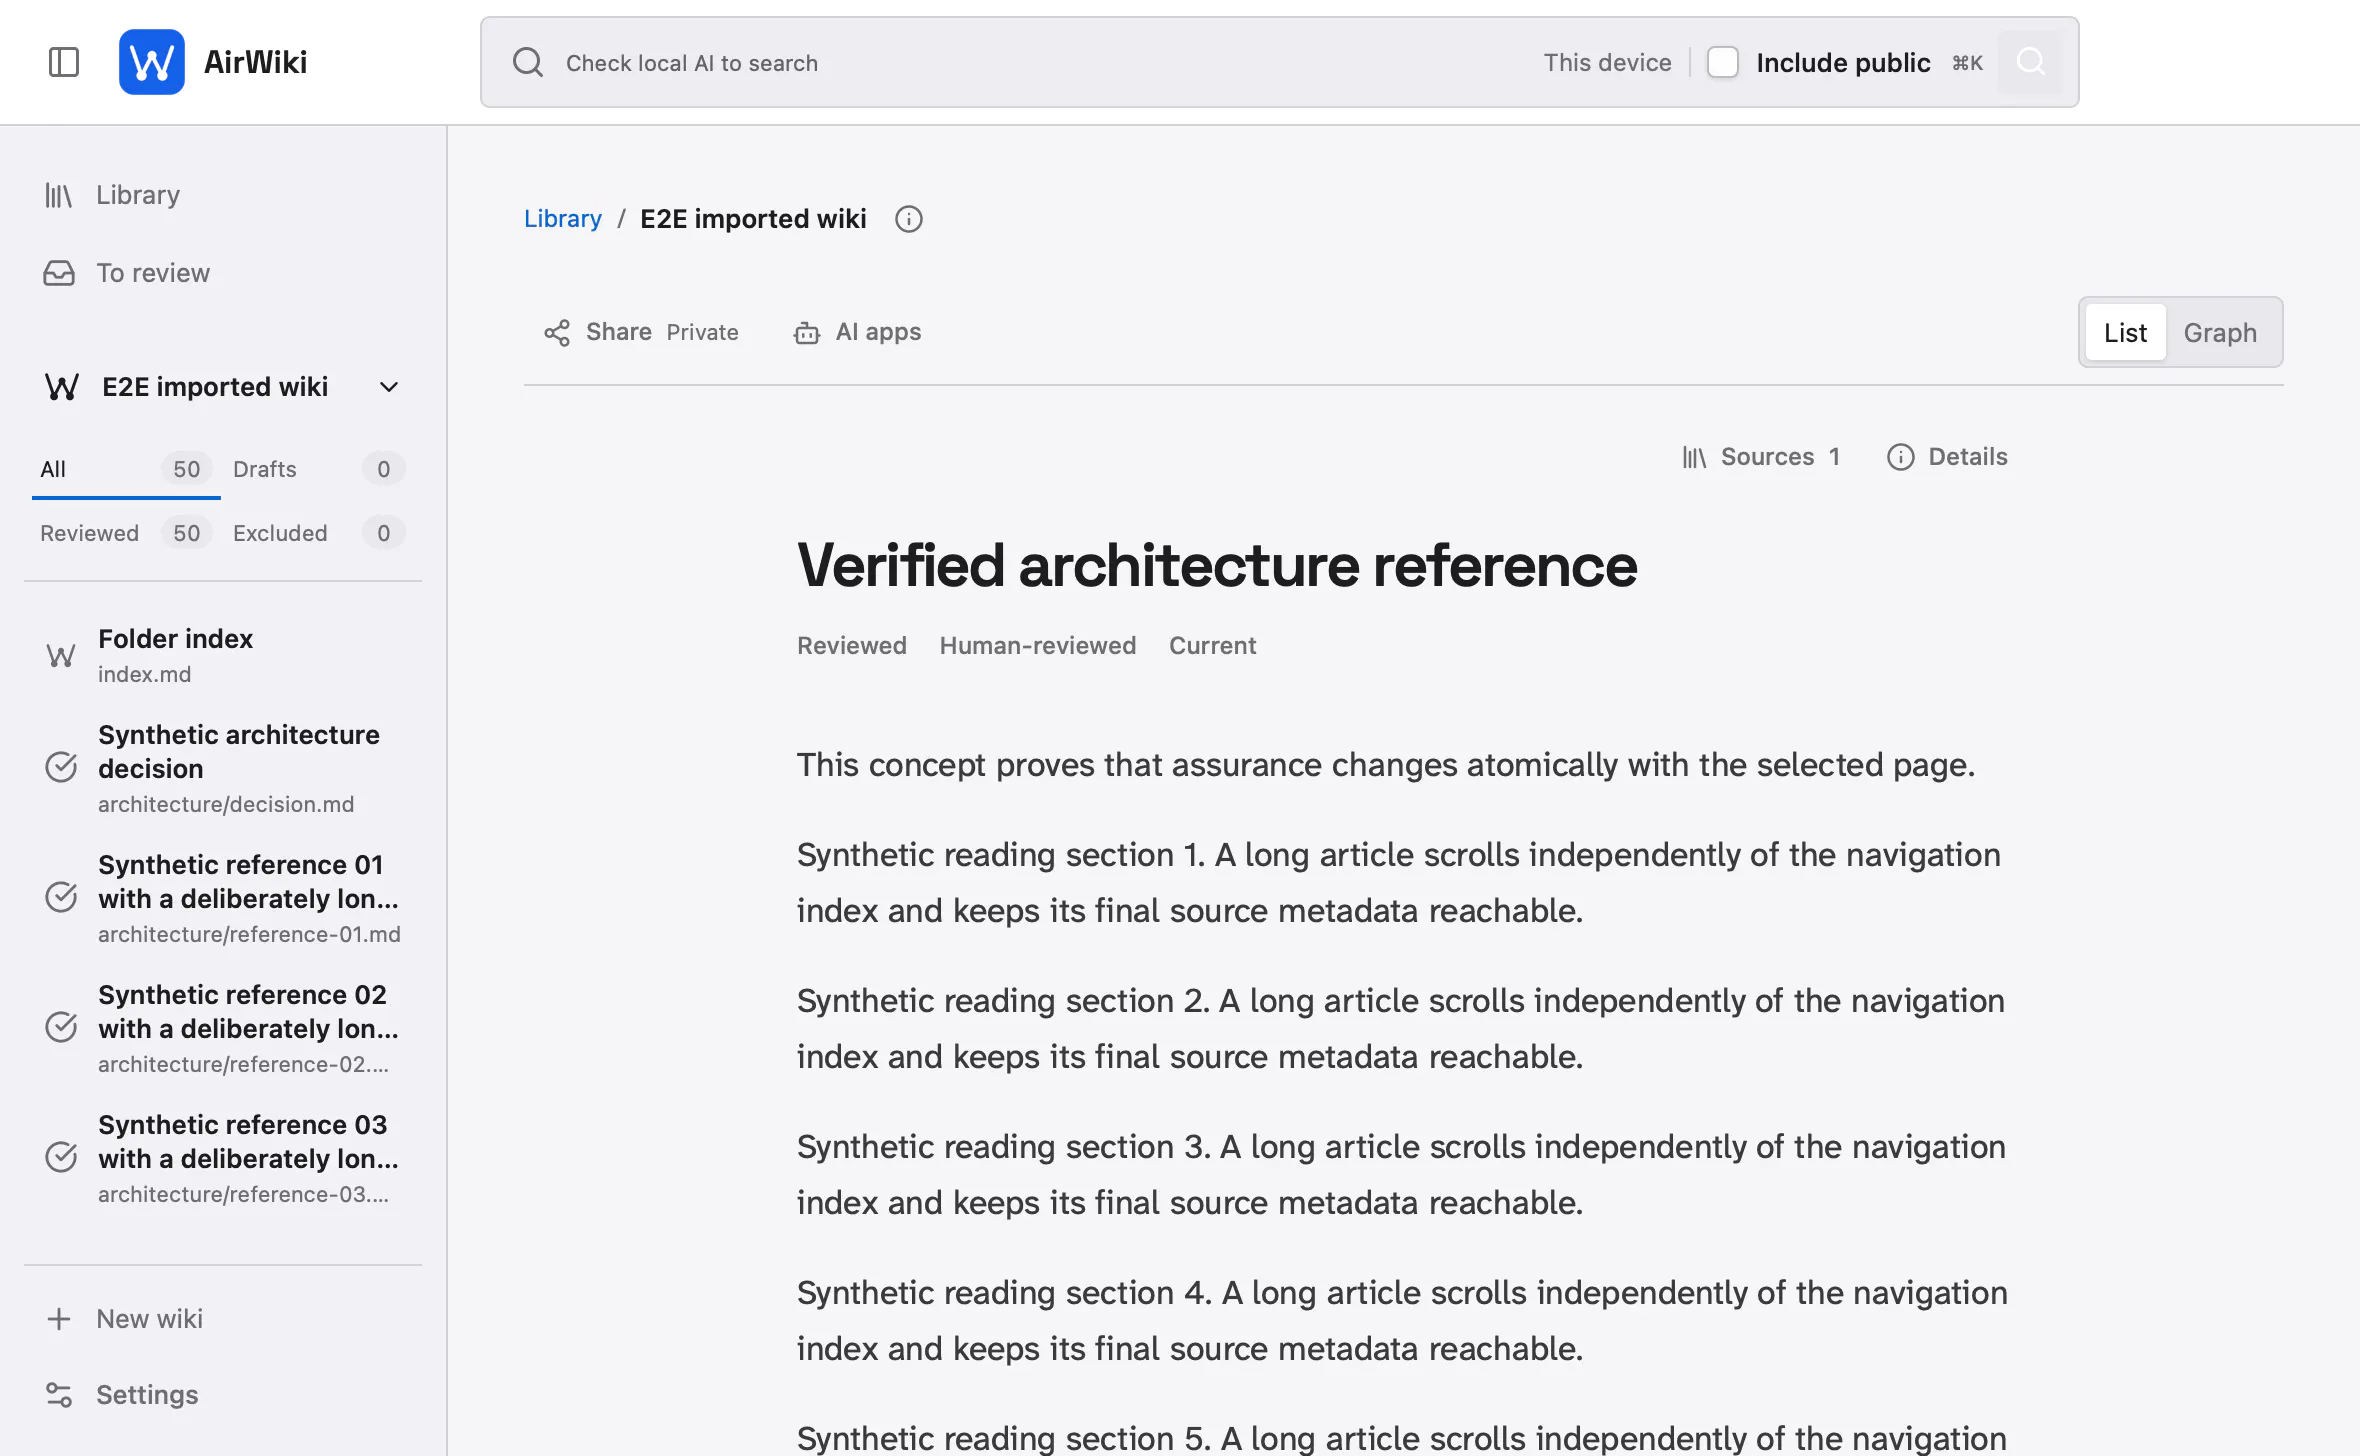The width and height of the screenshot is (2360, 1456).
Task: Select the Reviewed filter tab
Action: pos(126,533)
